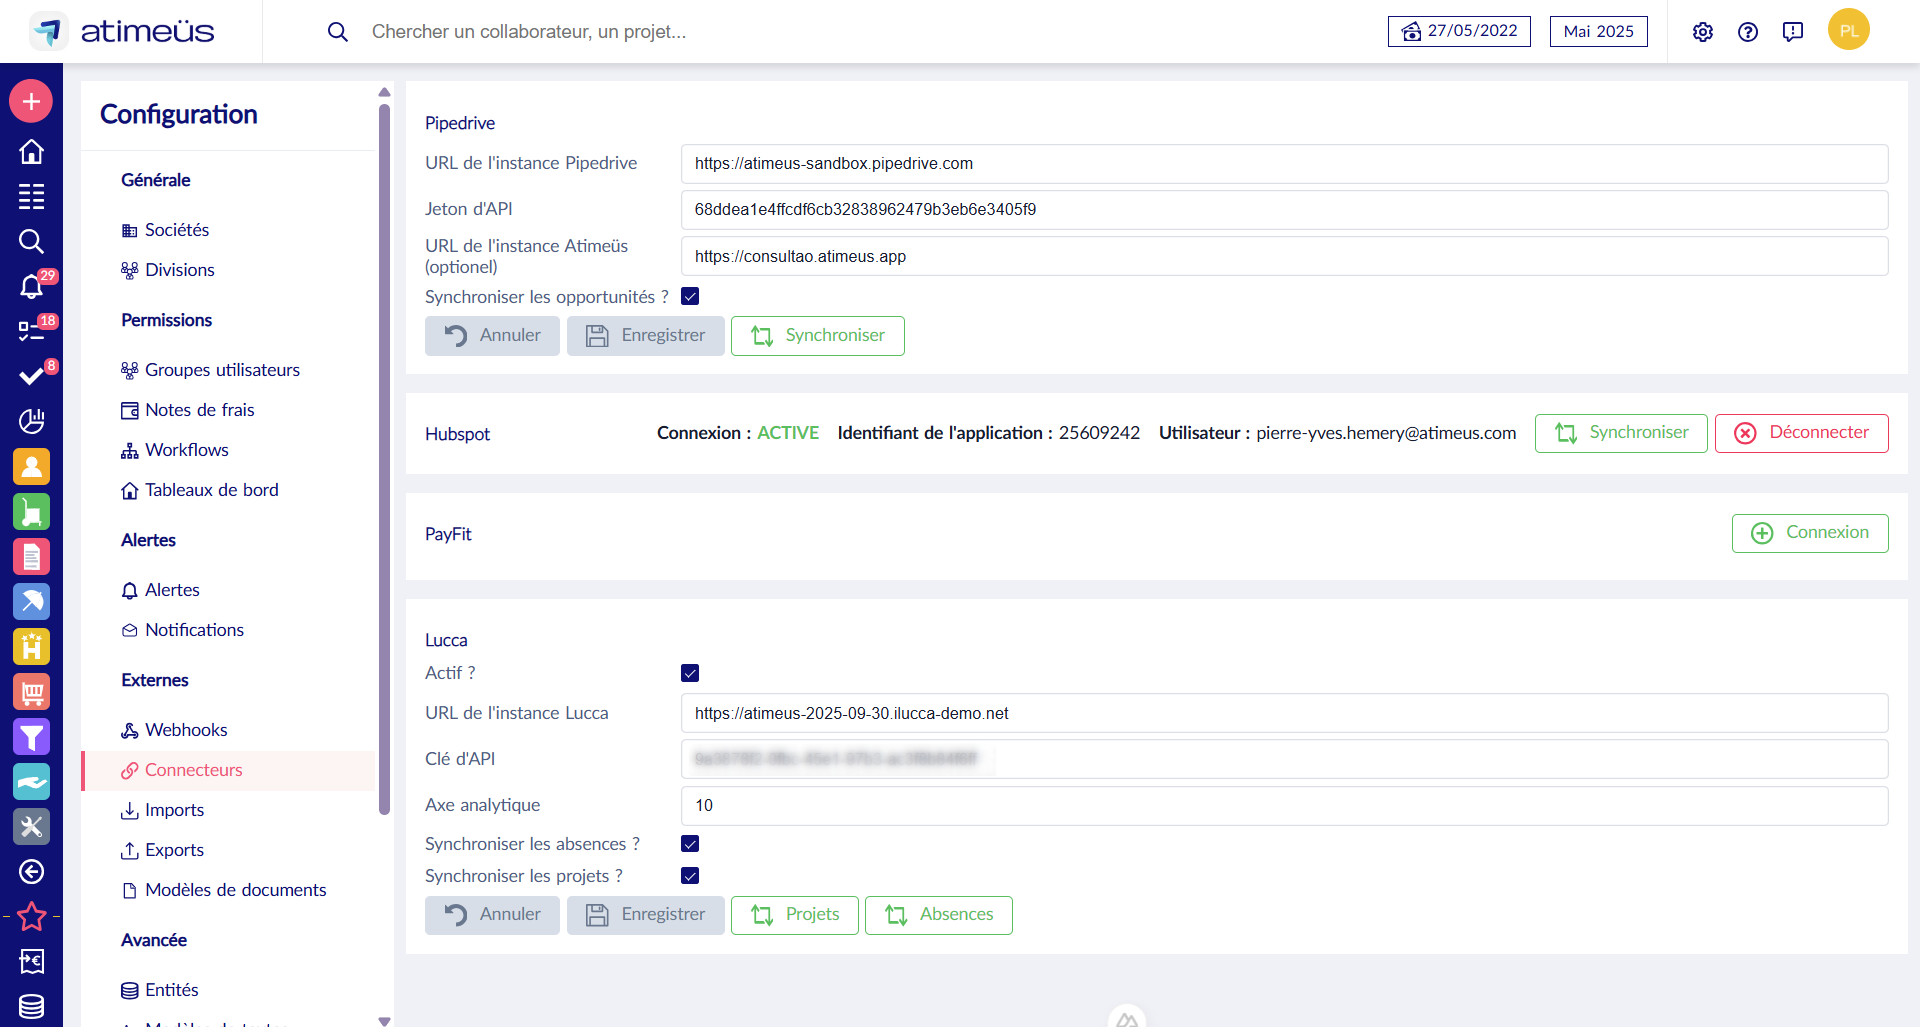The width and height of the screenshot is (1920, 1027).
Task: Open Divisions configuration page
Action: 168,270
